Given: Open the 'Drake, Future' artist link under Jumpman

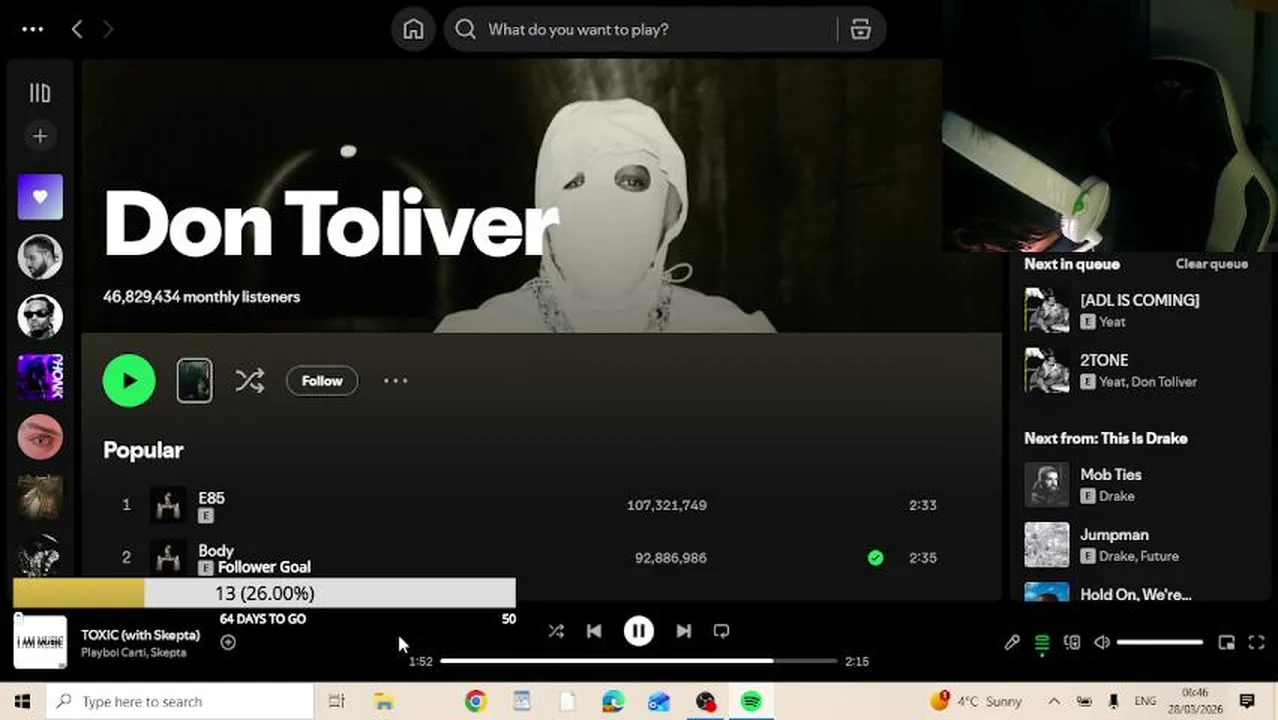Looking at the screenshot, I should [1139, 556].
